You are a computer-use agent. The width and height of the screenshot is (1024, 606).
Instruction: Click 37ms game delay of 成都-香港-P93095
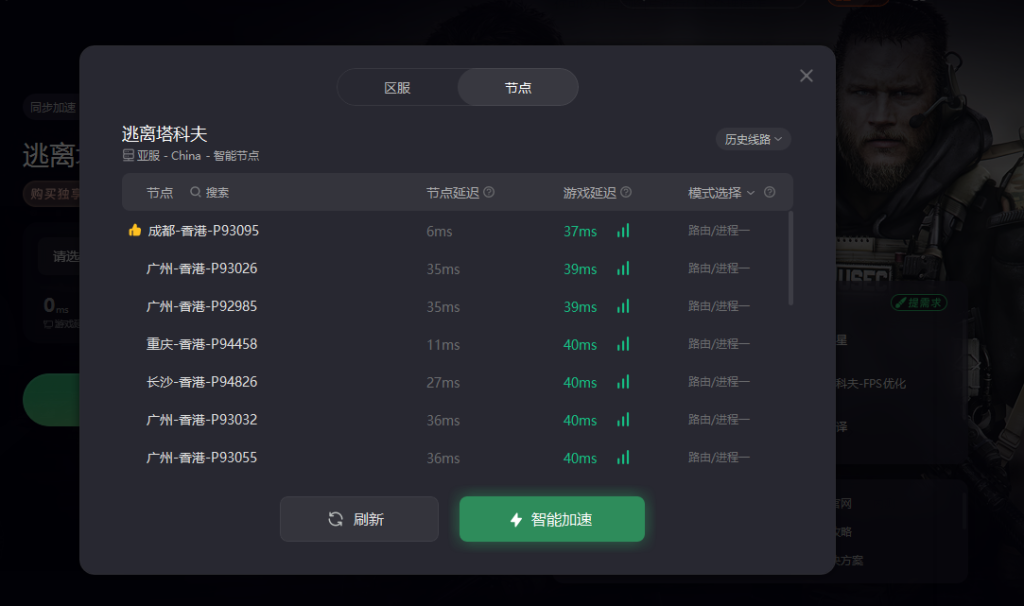[x=580, y=231]
